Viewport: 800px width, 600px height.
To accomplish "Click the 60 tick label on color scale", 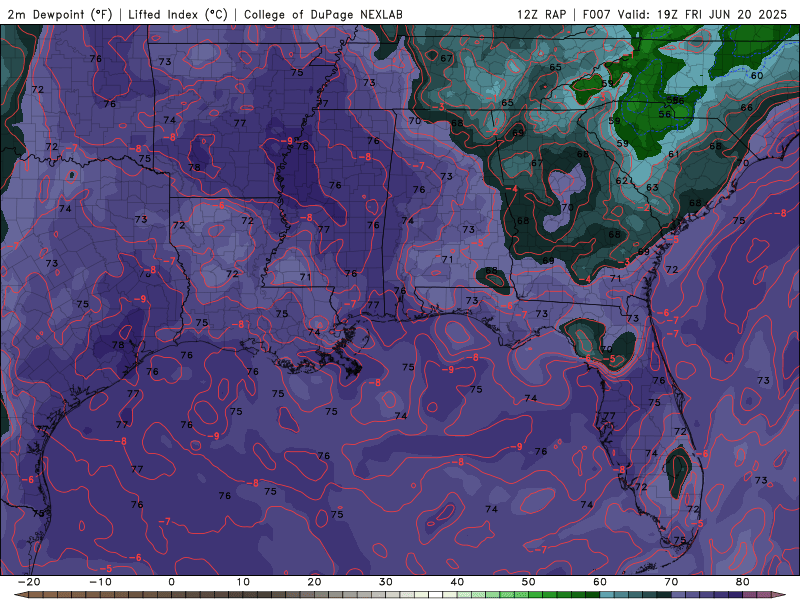I will tap(600, 582).
